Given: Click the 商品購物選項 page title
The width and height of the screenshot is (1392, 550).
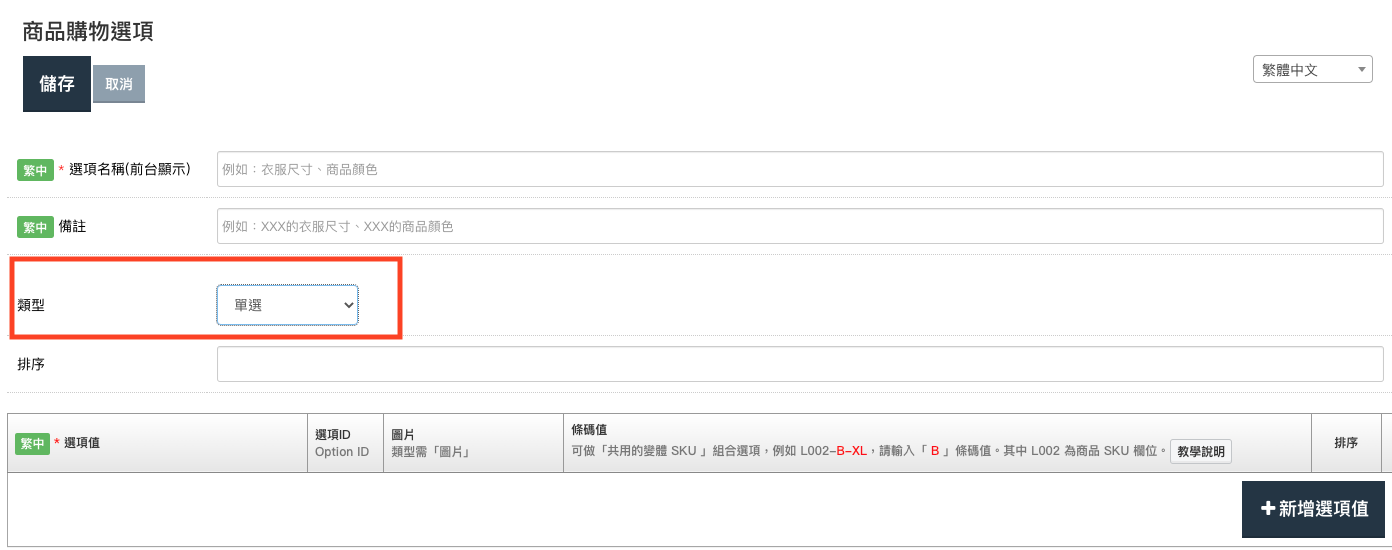Looking at the screenshot, I should [88, 31].
